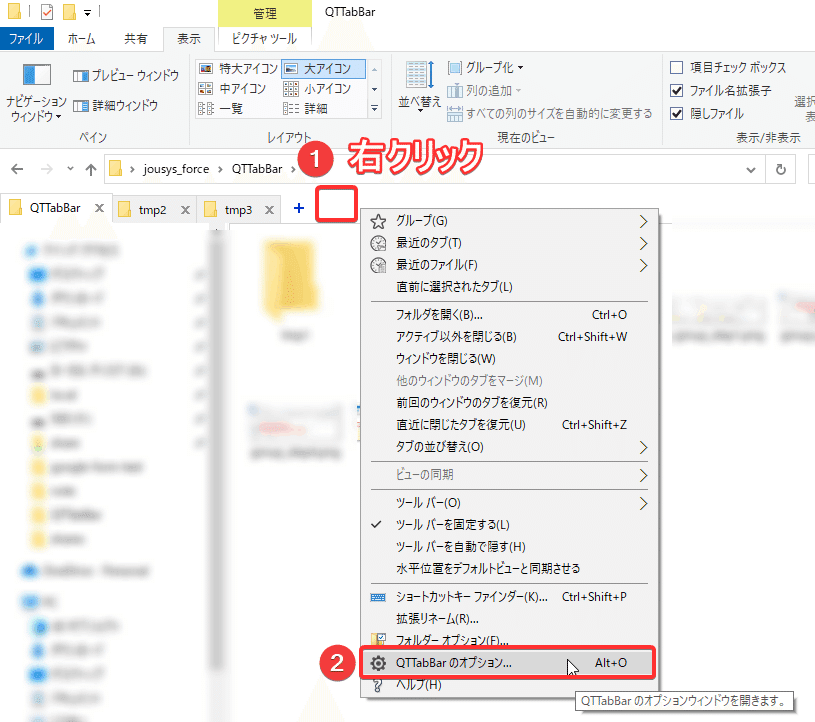
Task: Open the Sort by (並べ替え) menu
Action: point(419,86)
